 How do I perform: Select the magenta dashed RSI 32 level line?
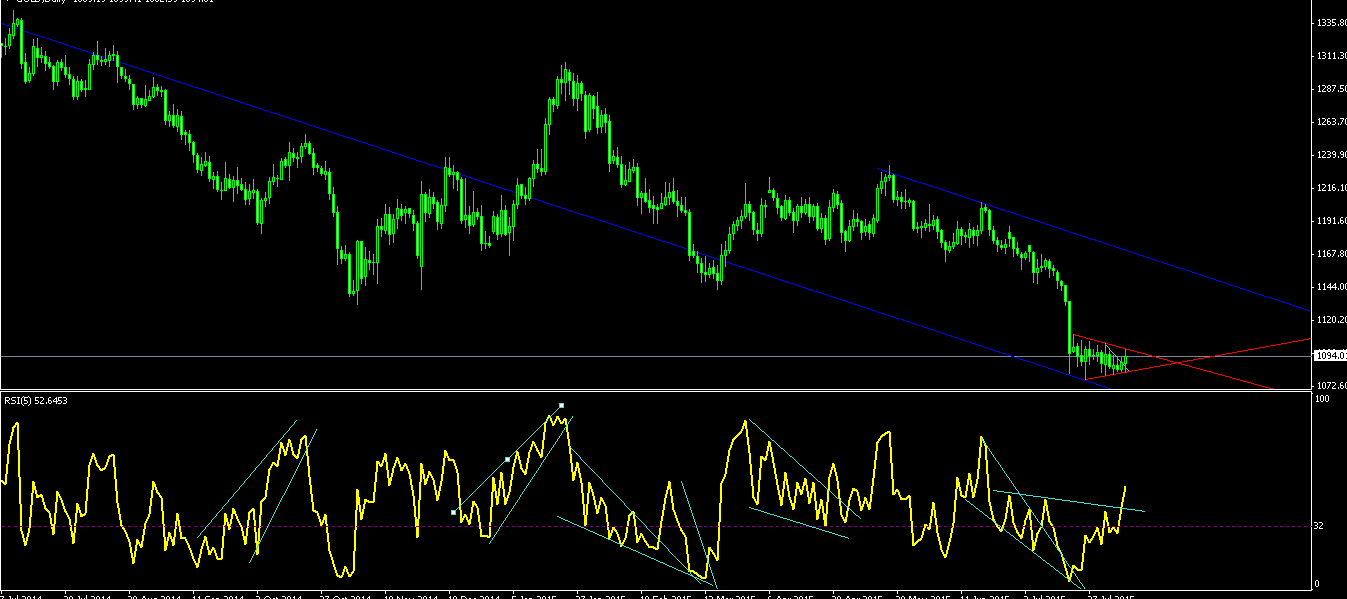[x=655, y=526]
